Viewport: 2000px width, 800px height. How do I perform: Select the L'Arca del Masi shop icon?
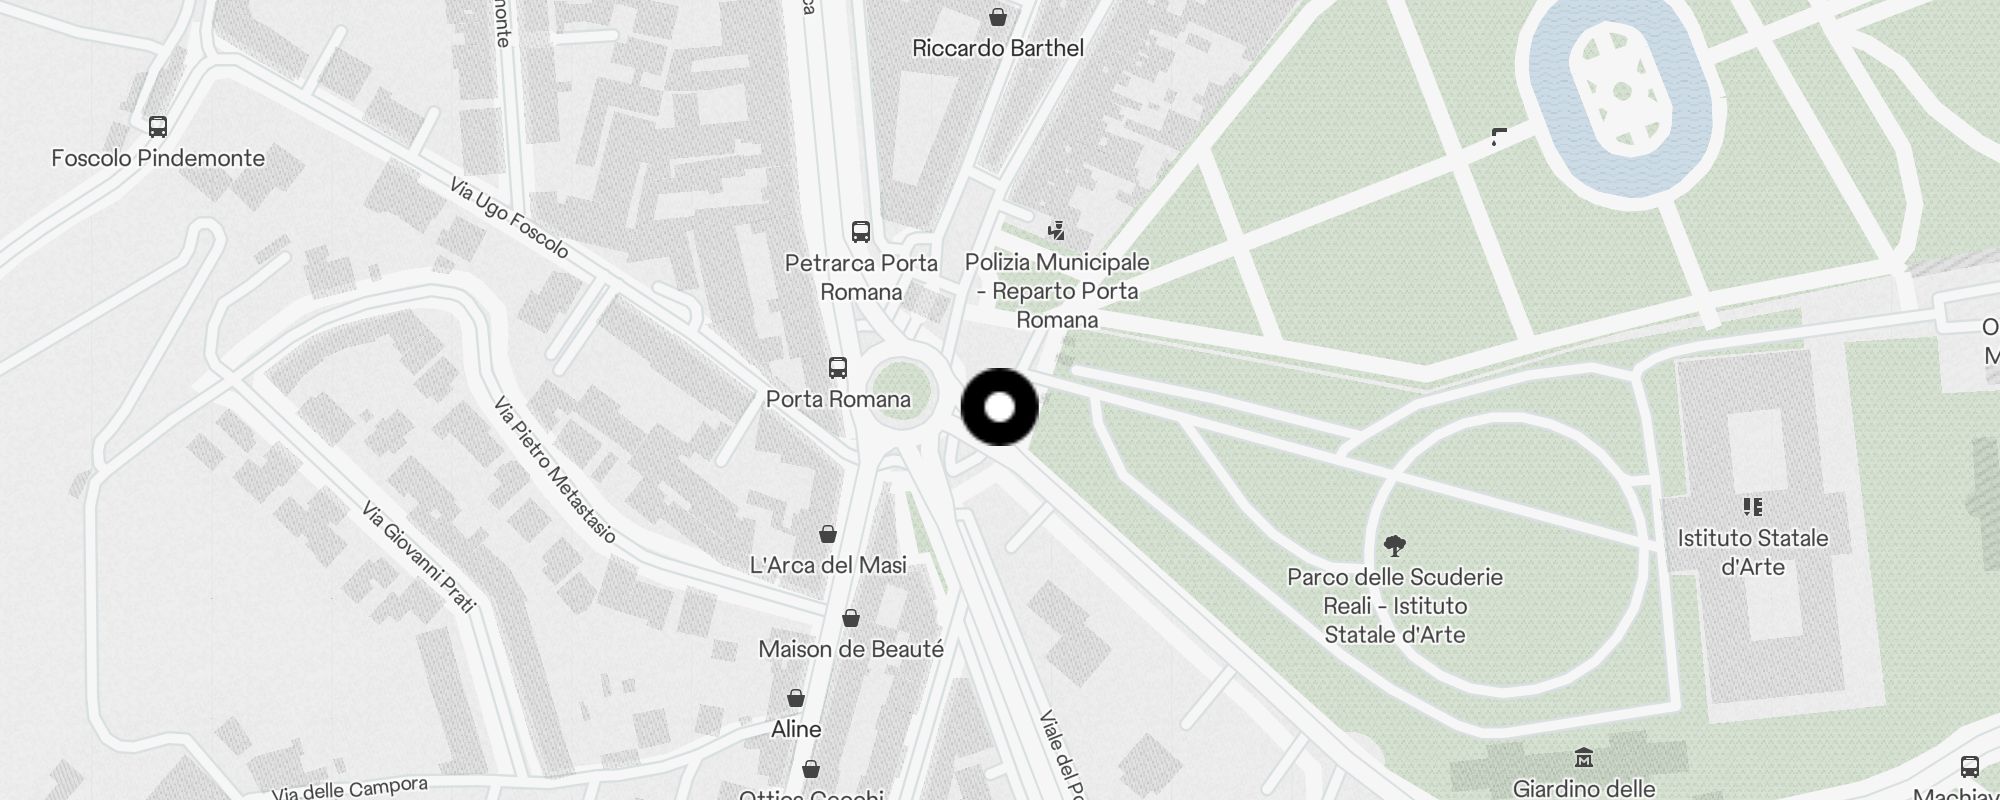point(828,534)
